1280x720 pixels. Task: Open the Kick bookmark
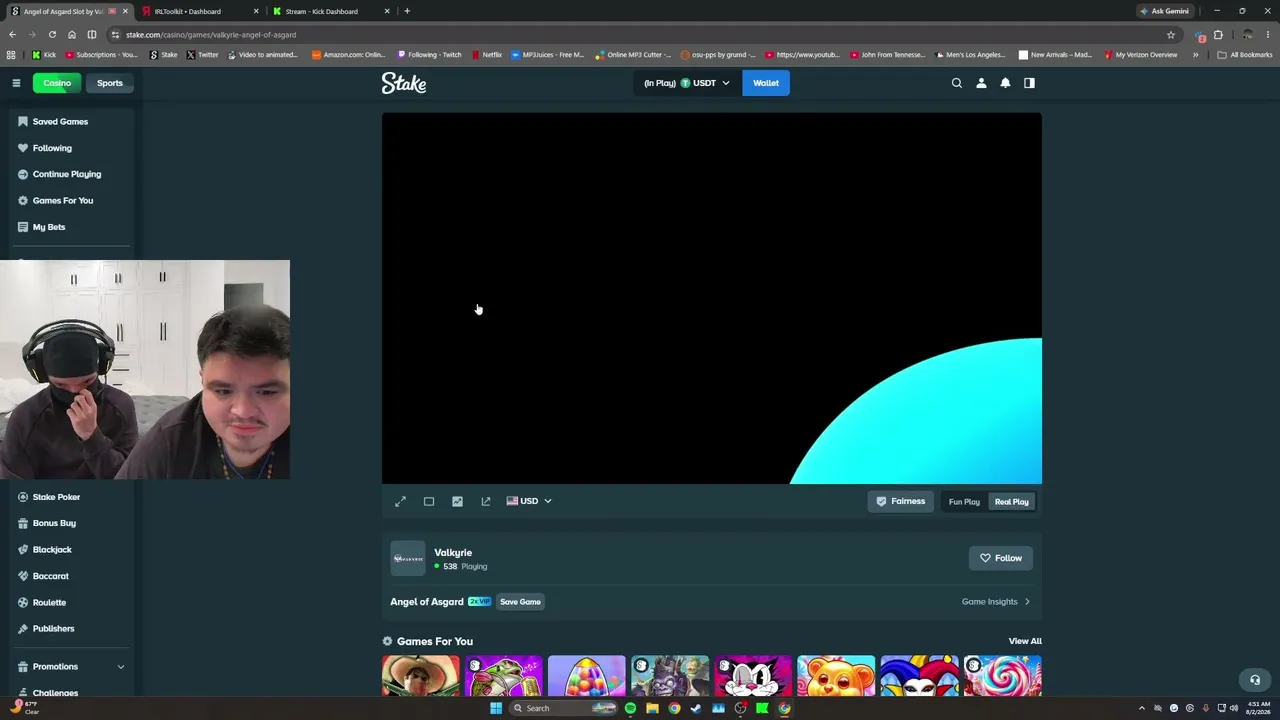coord(44,55)
